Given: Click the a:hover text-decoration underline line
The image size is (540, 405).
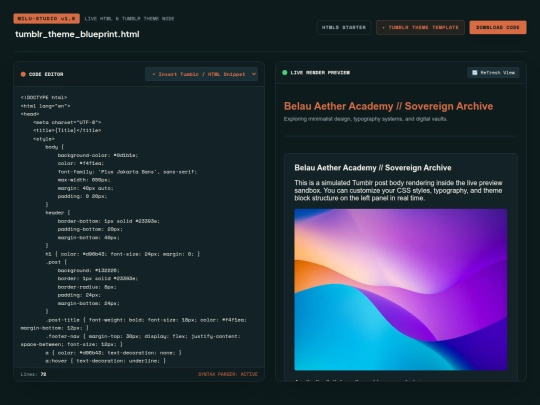Looking at the screenshot, I should point(105,361).
